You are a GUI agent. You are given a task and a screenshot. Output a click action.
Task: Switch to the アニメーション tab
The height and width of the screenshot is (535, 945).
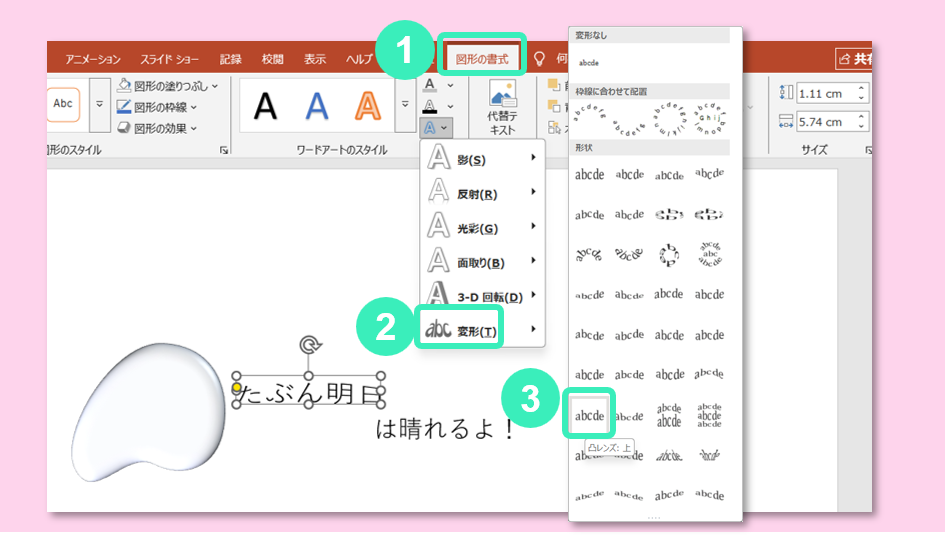pos(93,59)
